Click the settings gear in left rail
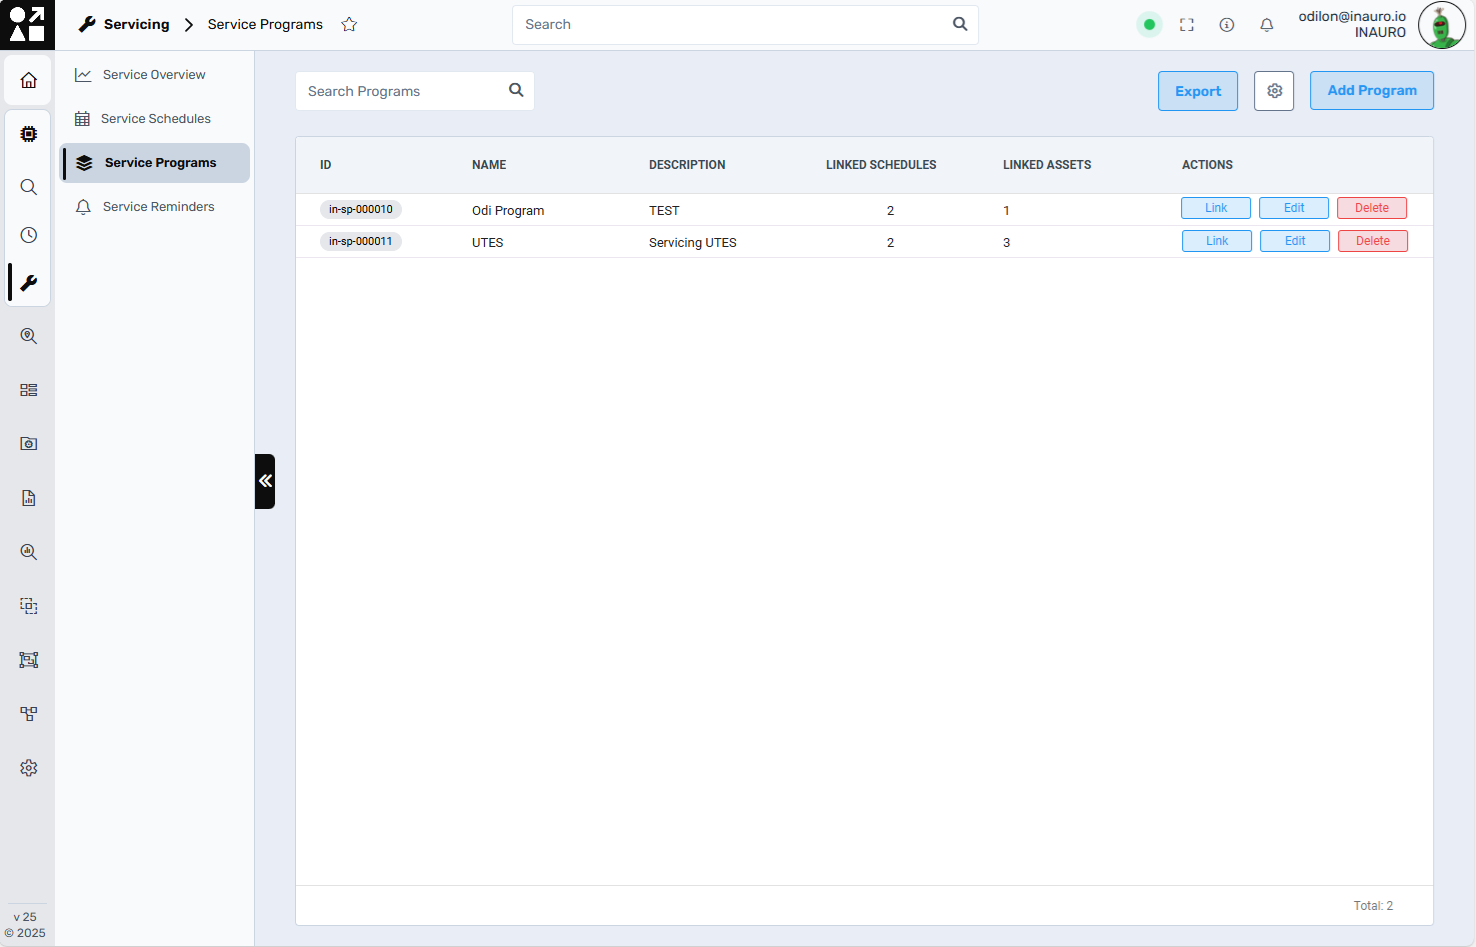This screenshot has width=1476, height=947. click(x=29, y=768)
